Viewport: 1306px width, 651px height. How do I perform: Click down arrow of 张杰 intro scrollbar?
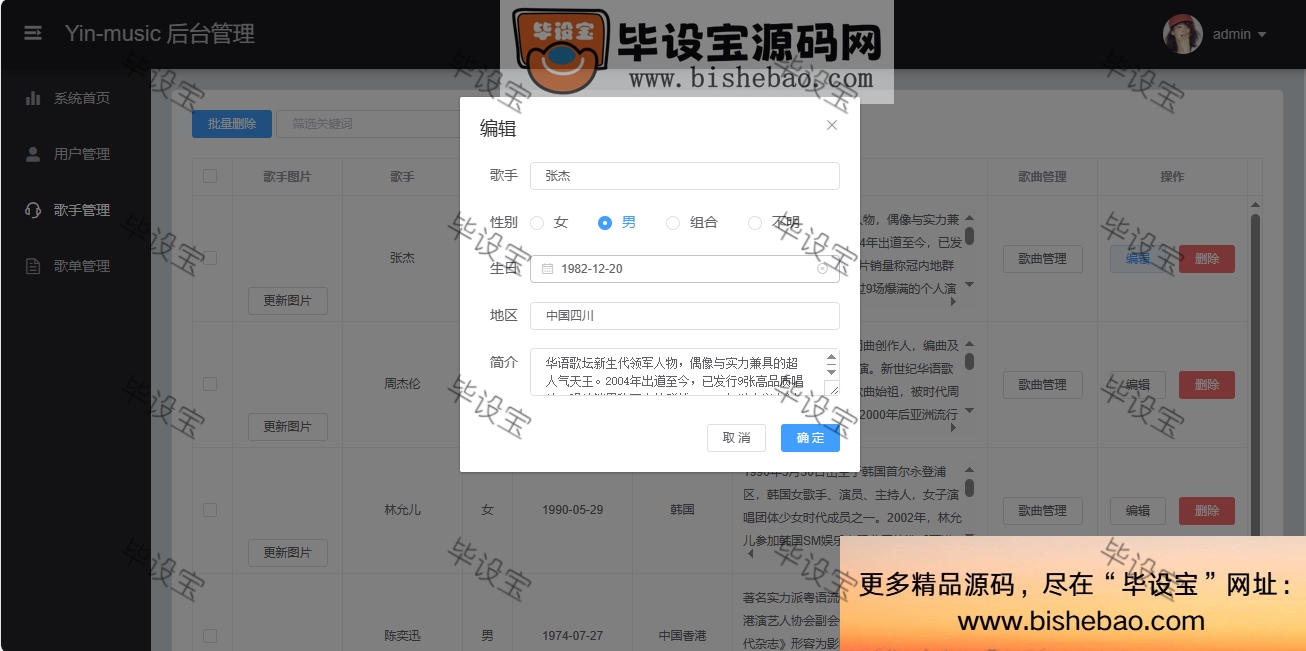click(x=969, y=286)
